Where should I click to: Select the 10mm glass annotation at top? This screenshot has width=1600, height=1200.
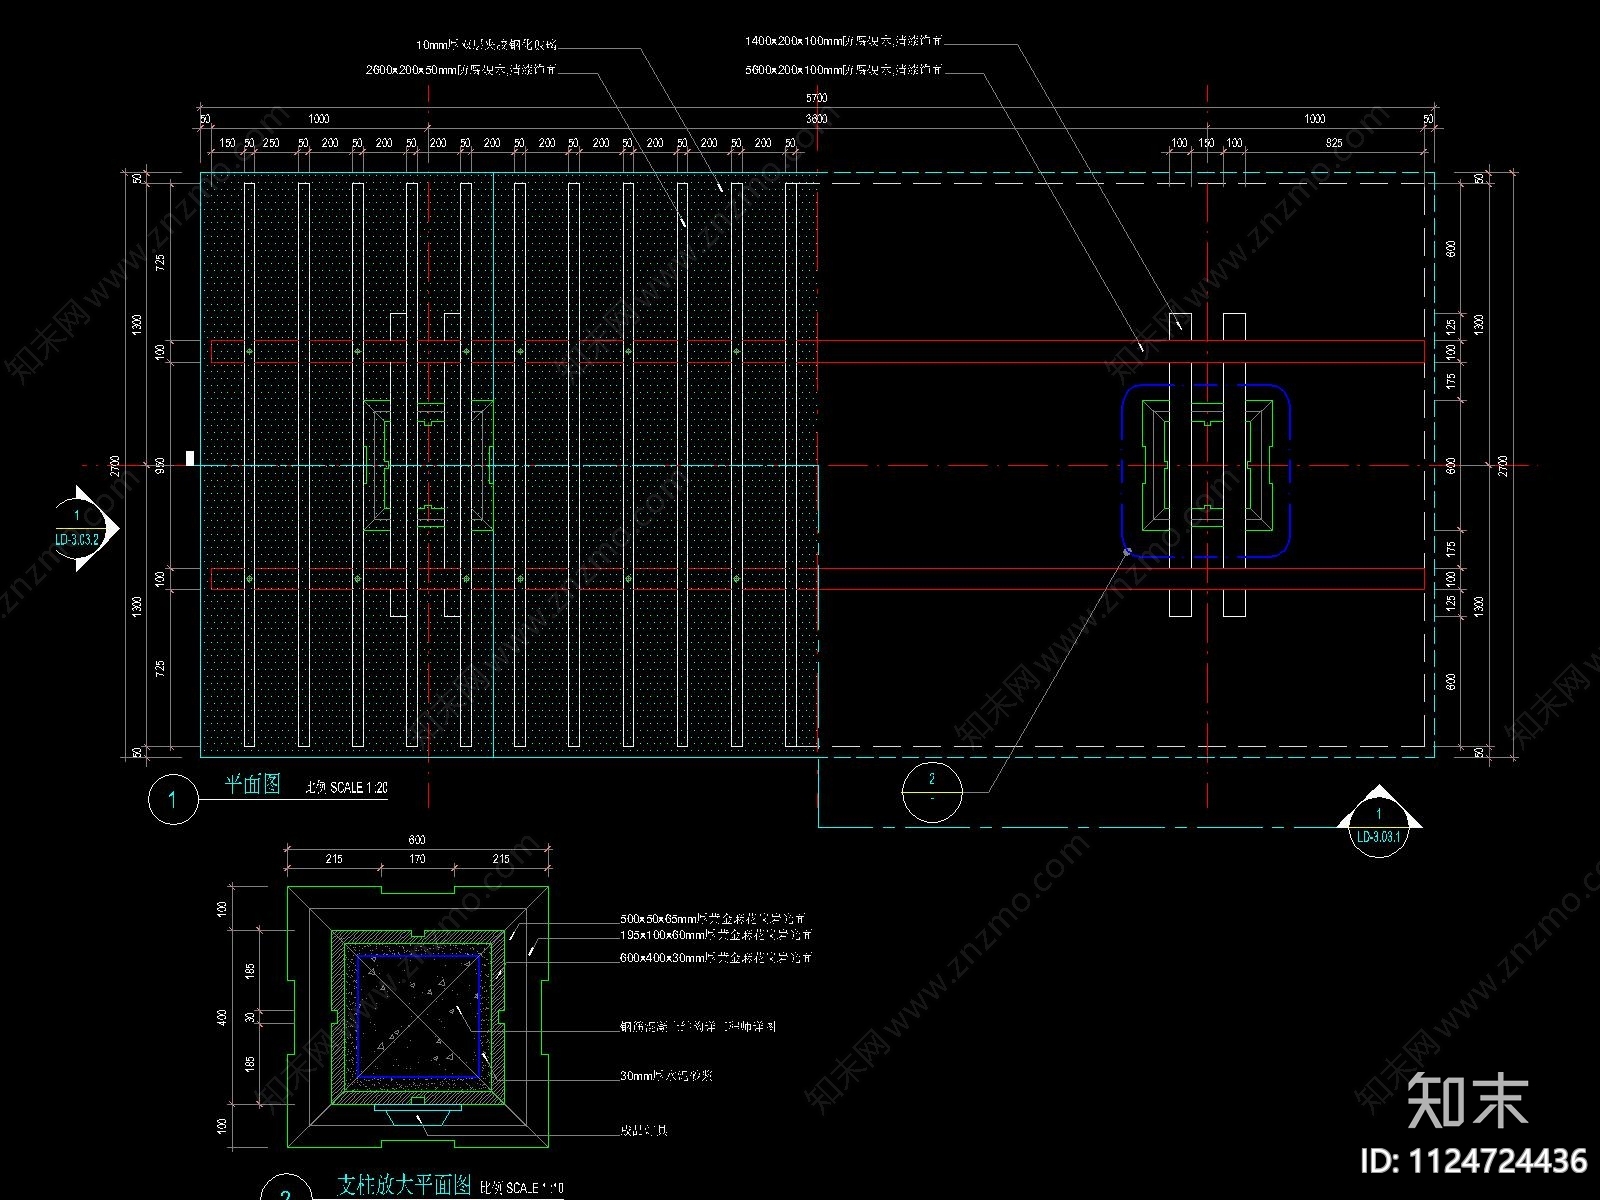click(x=487, y=45)
